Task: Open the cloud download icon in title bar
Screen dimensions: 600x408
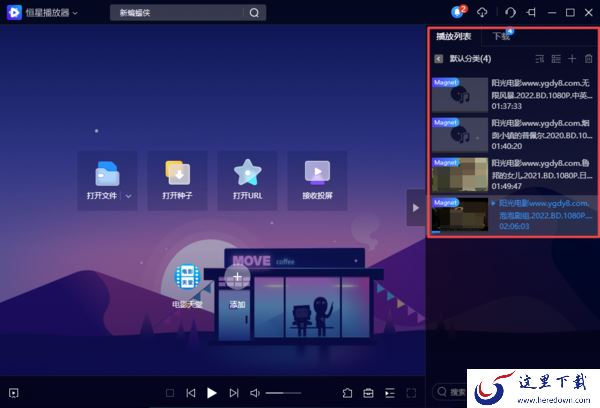Action: pyautogui.click(x=482, y=13)
